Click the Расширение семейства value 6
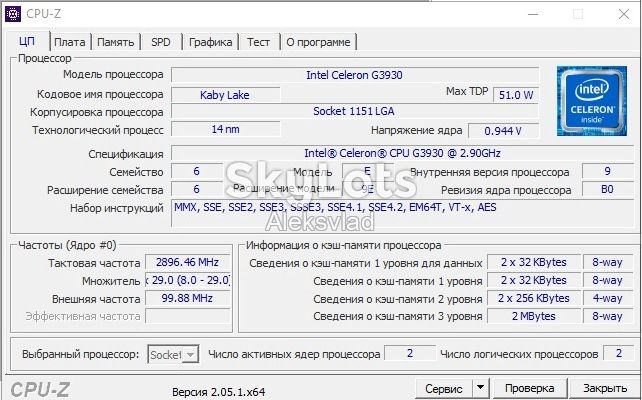The image size is (642, 400). (197, 189)
